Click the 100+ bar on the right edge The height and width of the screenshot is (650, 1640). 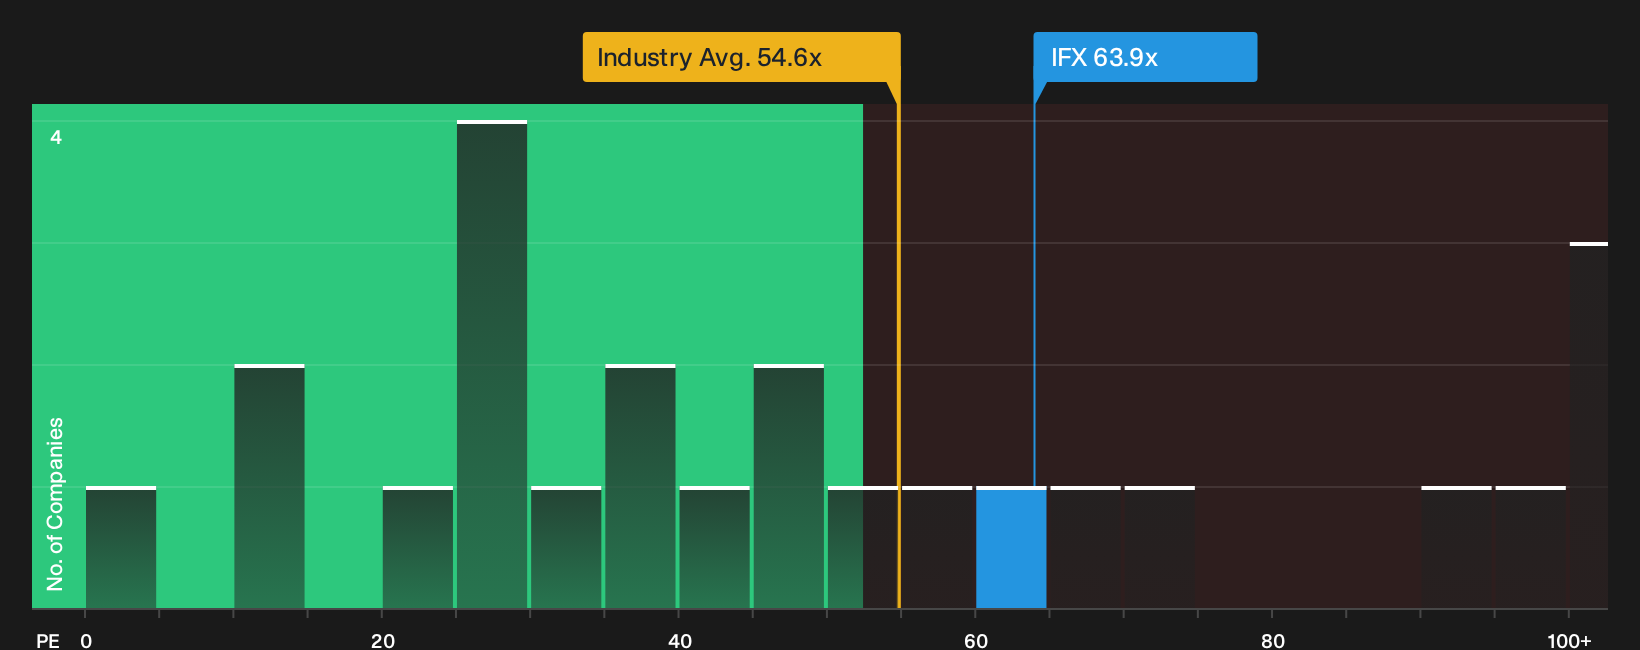click(1588, 425)
